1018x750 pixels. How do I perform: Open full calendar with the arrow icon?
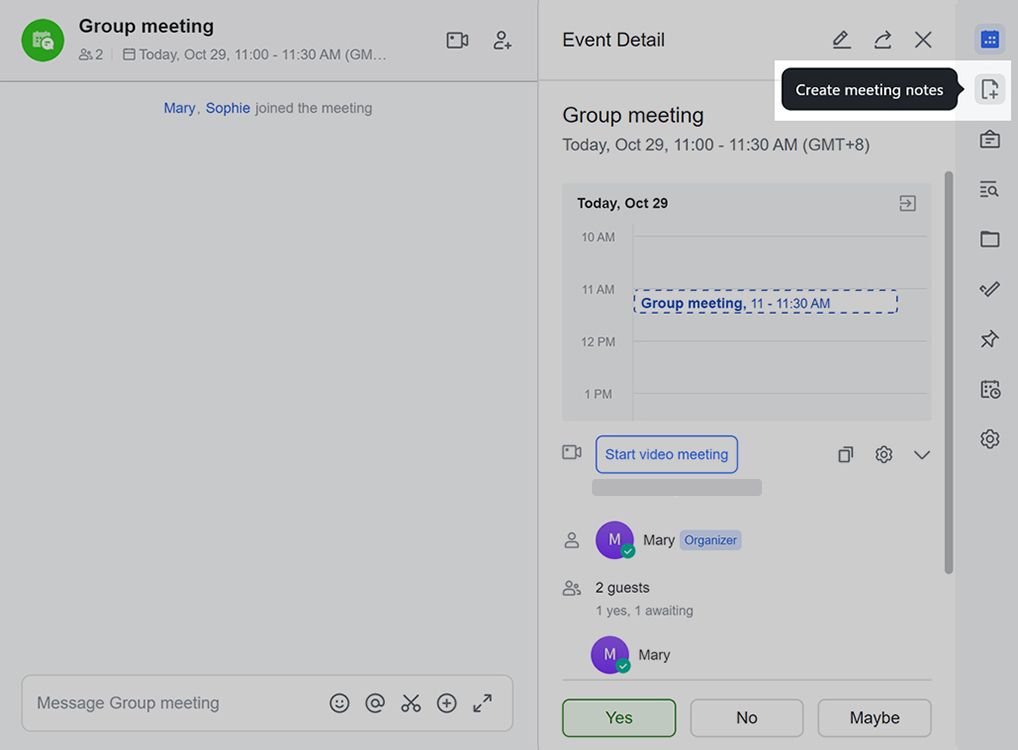[x=907, y=202]
